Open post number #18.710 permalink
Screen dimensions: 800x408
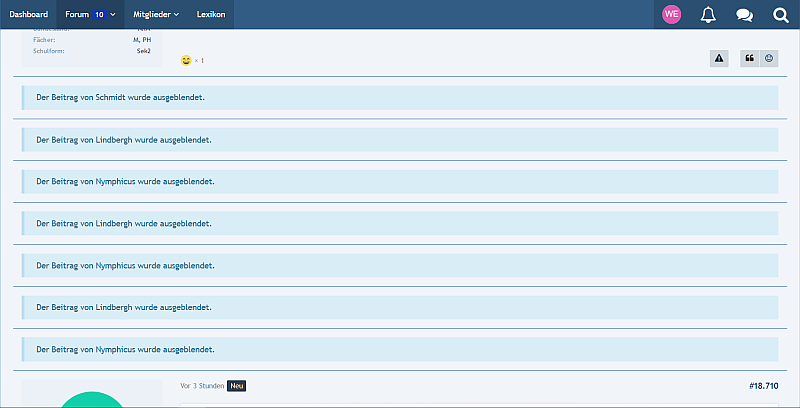tap(762, 385)
